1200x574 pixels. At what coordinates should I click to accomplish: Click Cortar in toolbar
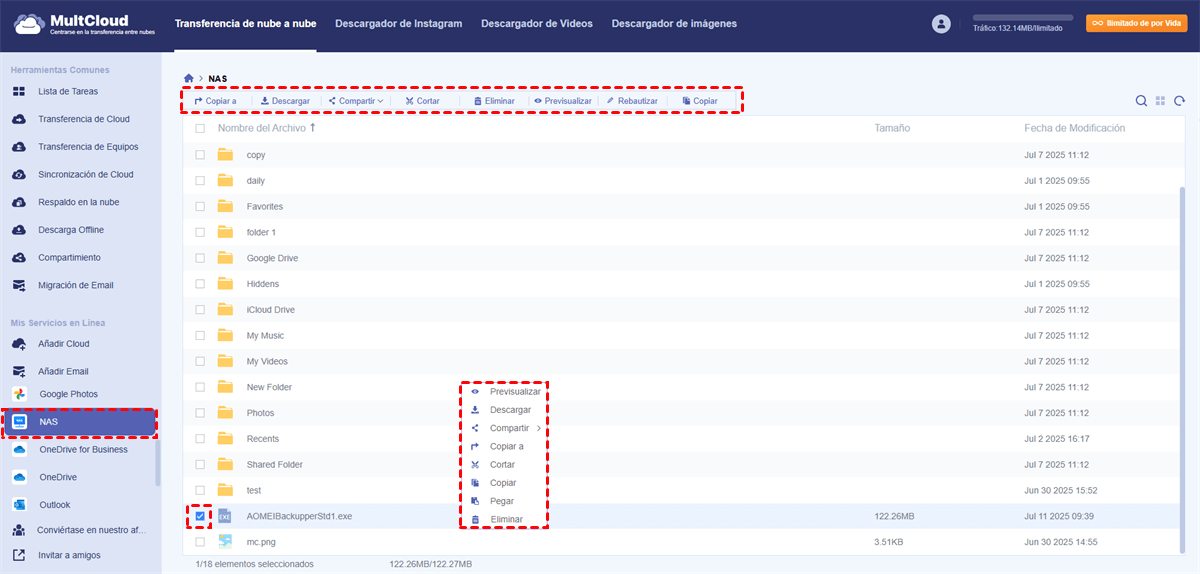pos(421,101)
